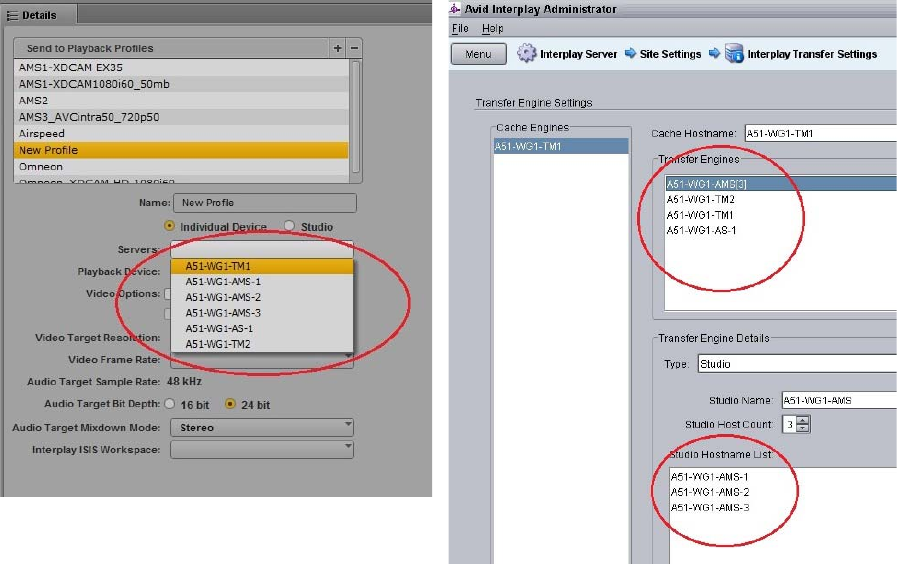Click the Details panel list icon
This screenshot has height=564, width=897.
coord(12,15)
